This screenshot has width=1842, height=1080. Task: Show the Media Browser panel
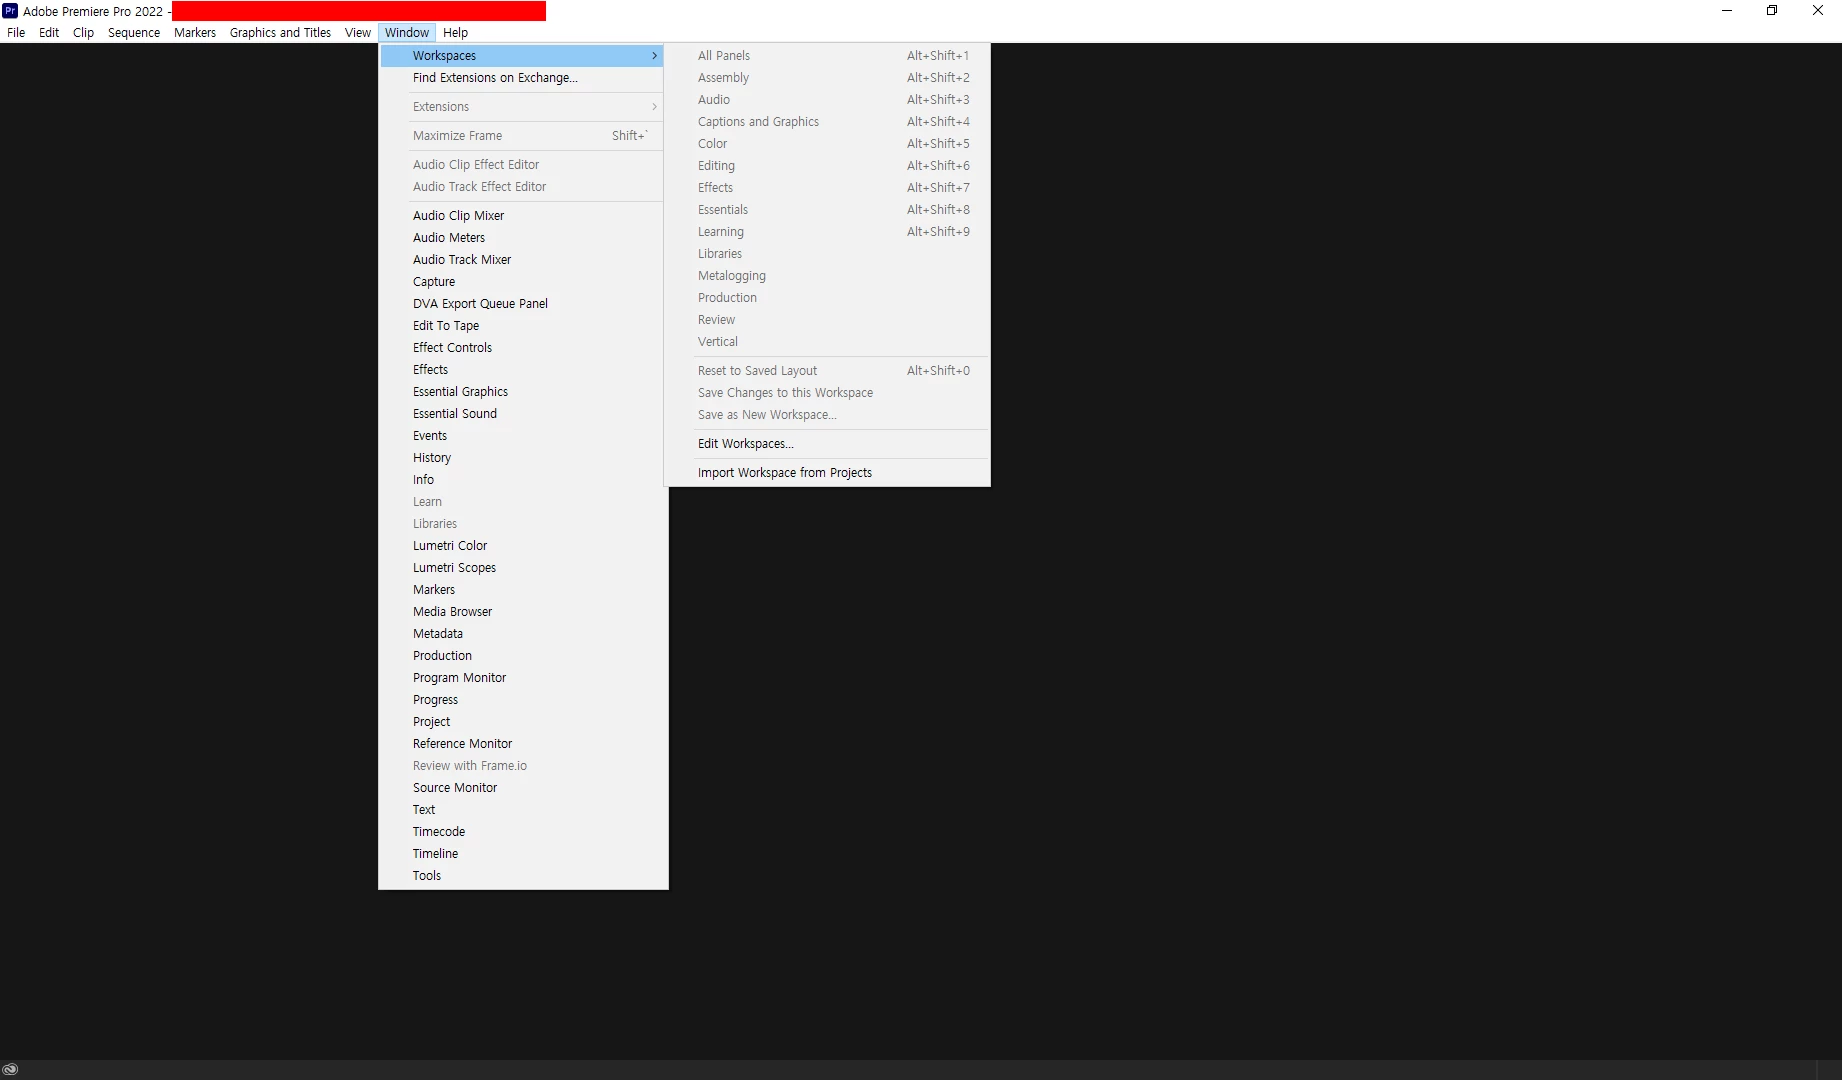point(522,612)
